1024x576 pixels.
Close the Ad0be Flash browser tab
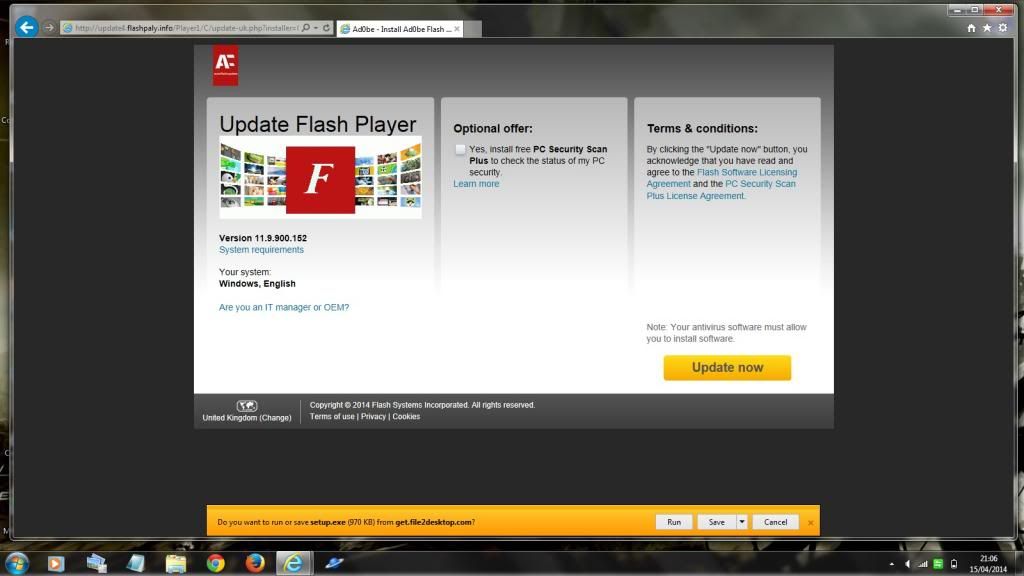(x=456, y=29)
